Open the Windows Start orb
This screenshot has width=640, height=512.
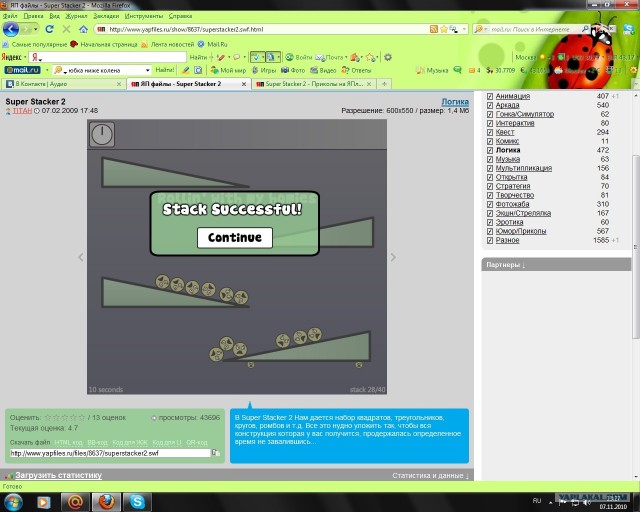point(13,502)
